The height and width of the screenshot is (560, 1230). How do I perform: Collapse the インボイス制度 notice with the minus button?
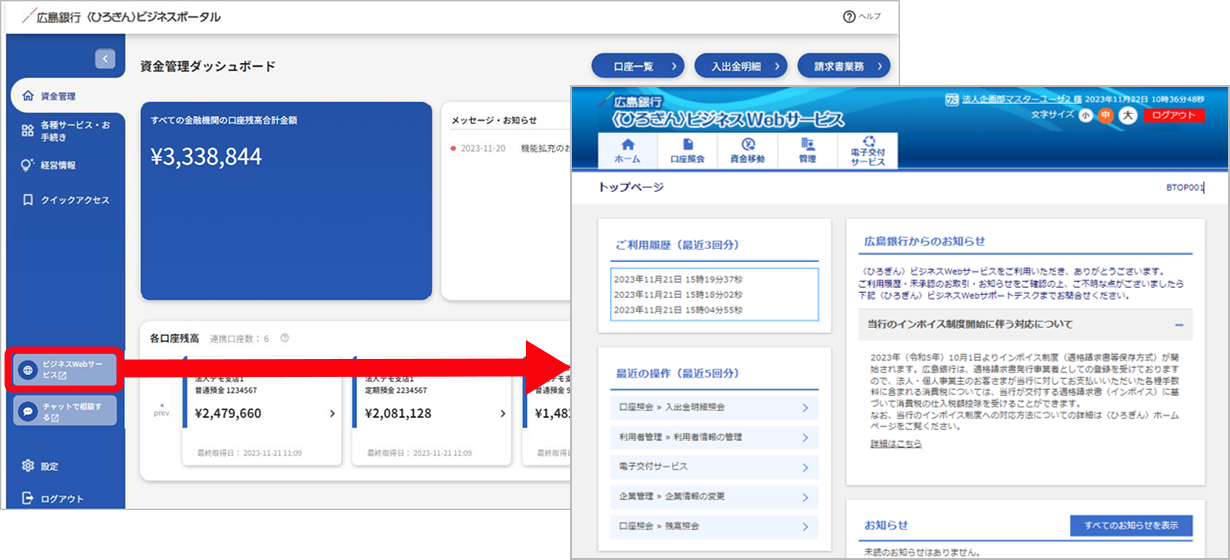pos(1179,325)
